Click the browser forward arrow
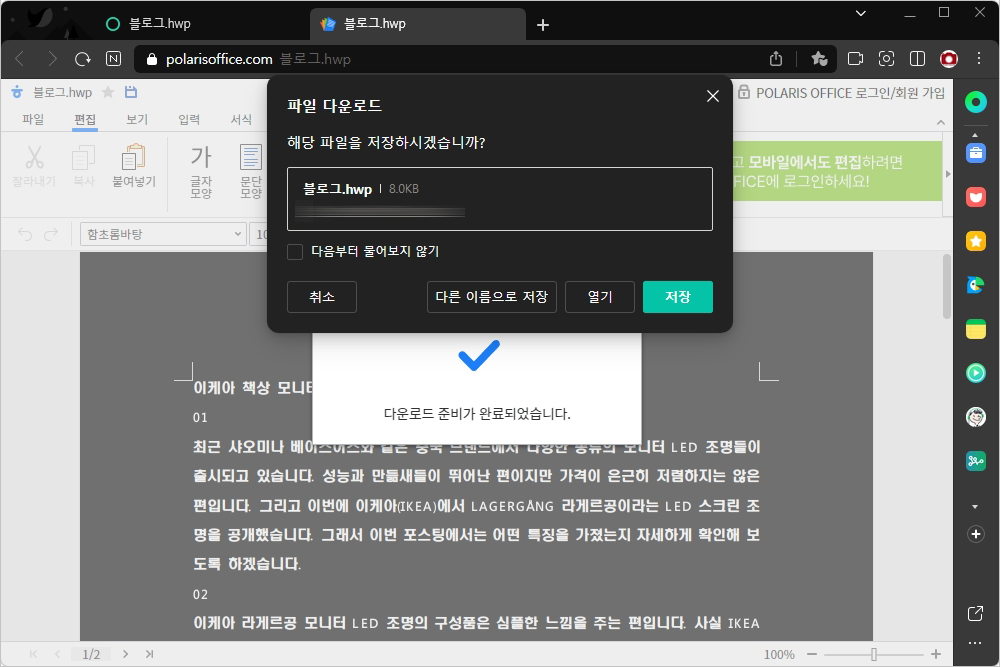This screenshot has height=667, width=1000. [x=52, y=59]
